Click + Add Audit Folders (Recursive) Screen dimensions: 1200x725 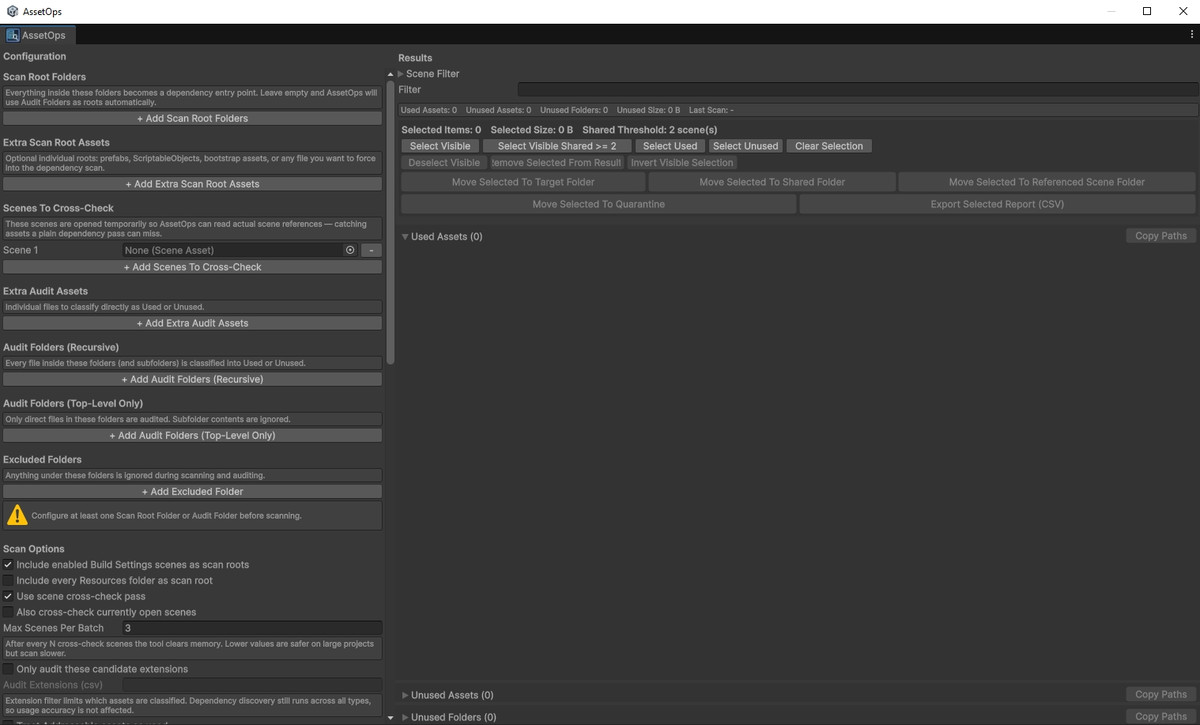coord(192,379)
